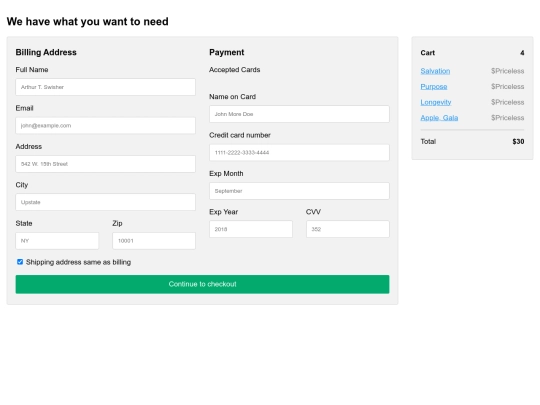This screenshot has width=540, height=405.
Task: Click the Total amount $30
Action: coord(518,142)
